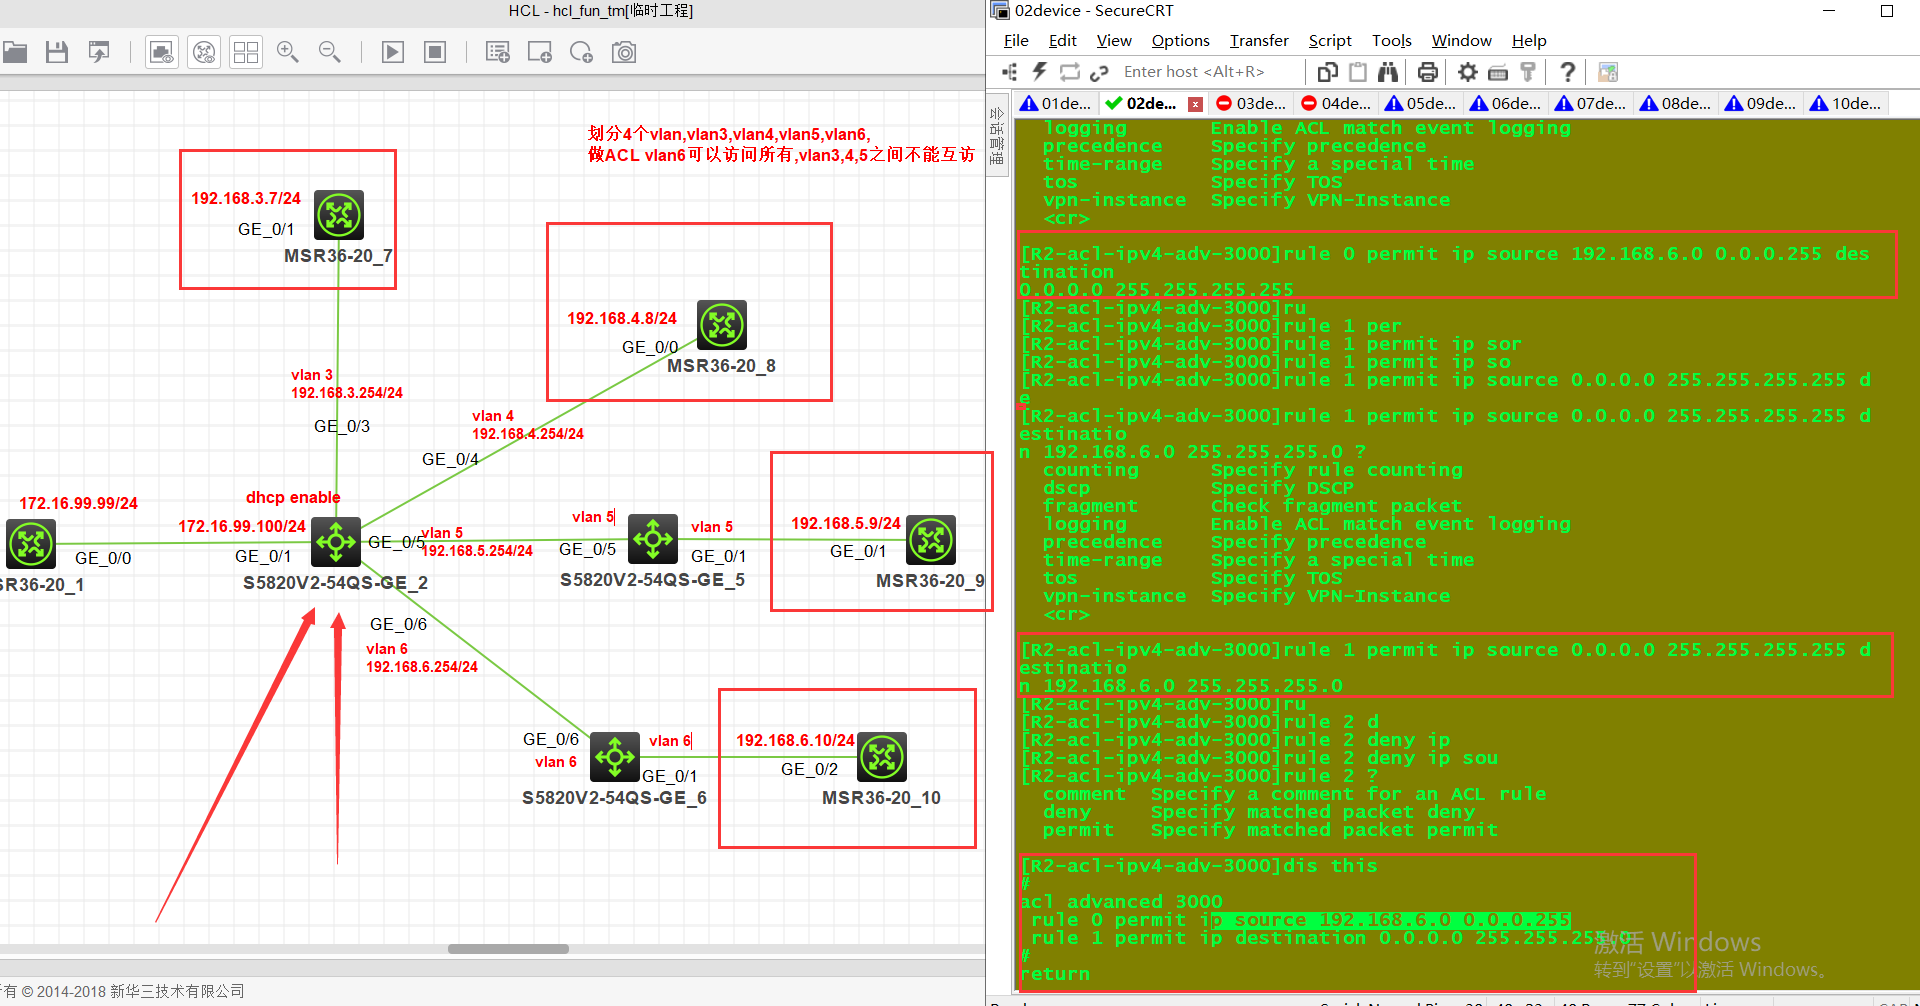Switch to the 03de... session tab
1920x1006 pixels.
coord(1252,103)
